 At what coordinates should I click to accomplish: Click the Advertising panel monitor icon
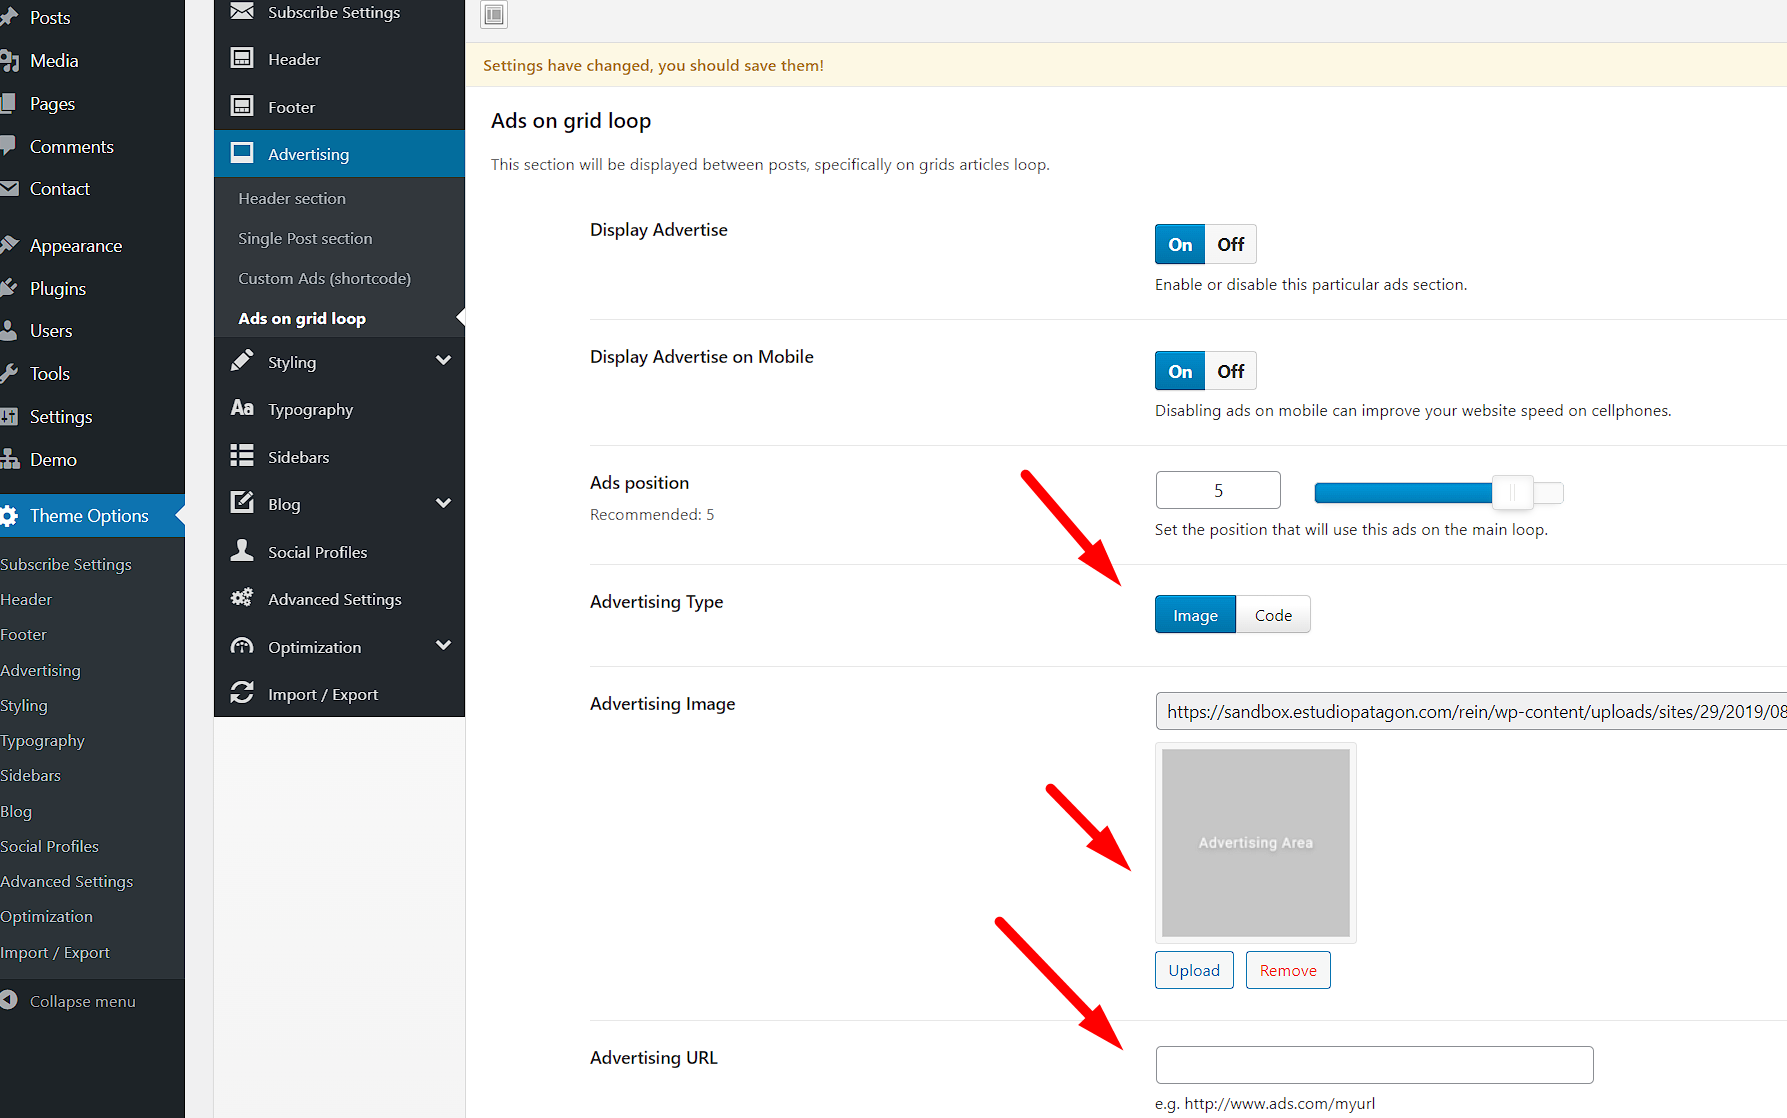pos(242,153)
